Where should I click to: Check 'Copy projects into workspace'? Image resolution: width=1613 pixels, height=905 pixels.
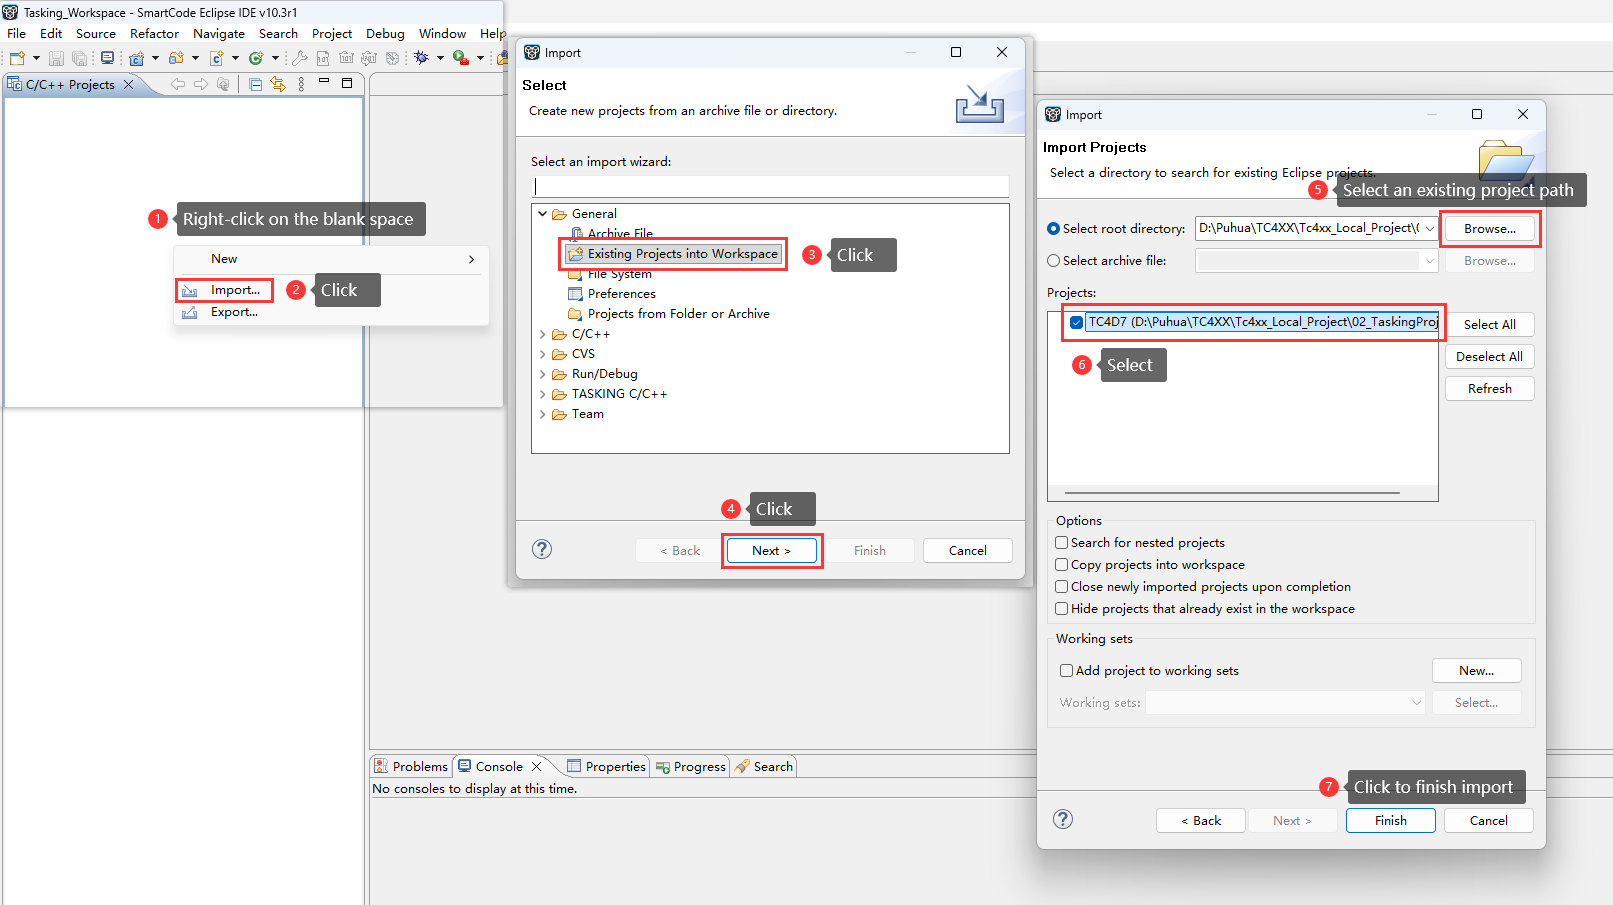(1062, 565)
